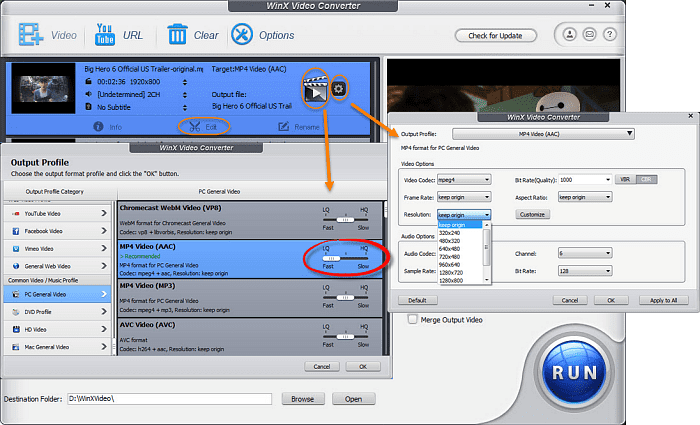This screenshot has width=700, height=425.
Task: Open the Aspect Ratio dropdown
Action: (x=585, y=197)
